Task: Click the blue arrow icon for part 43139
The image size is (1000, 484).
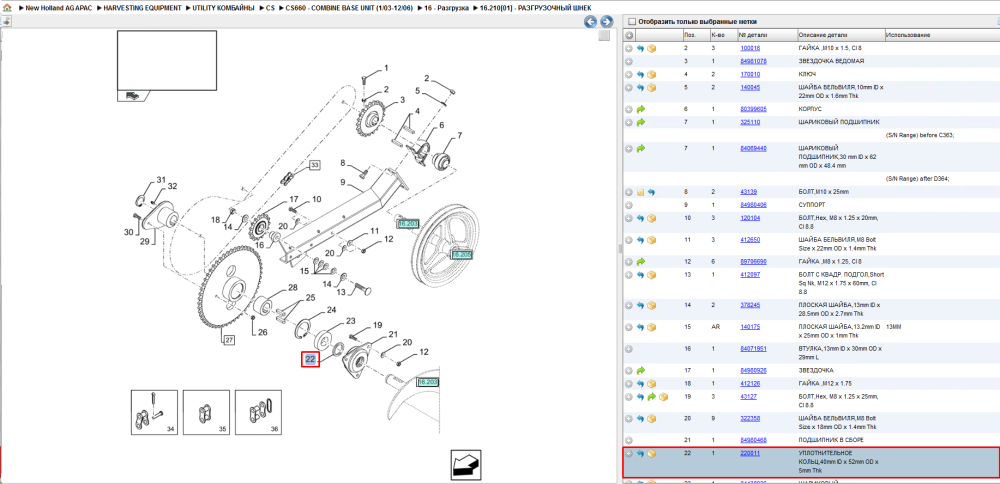Action: [652, 192]
